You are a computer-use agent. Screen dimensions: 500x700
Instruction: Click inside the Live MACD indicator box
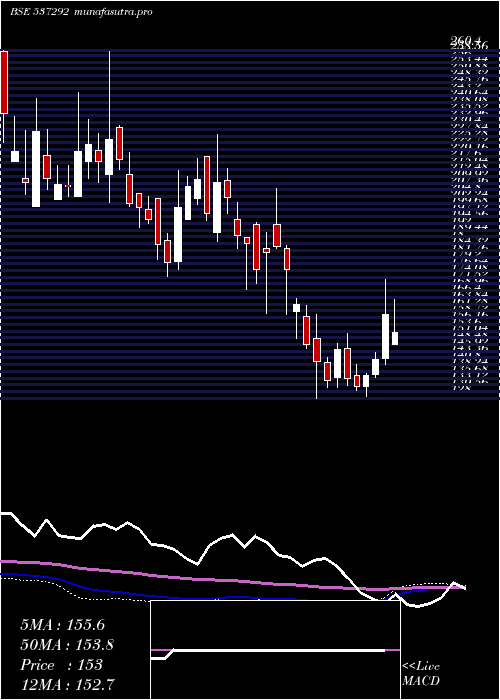275,650
